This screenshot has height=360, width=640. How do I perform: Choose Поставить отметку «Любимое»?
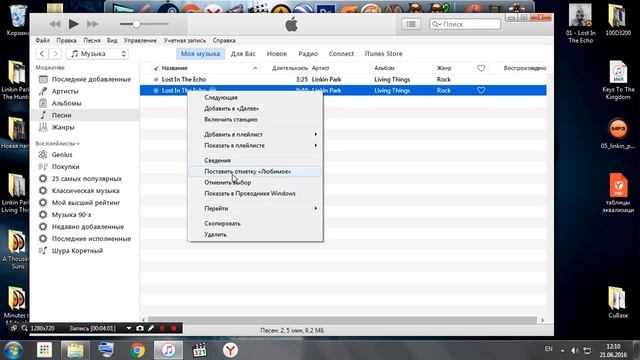pyautogui.click(x=256, y=171)
